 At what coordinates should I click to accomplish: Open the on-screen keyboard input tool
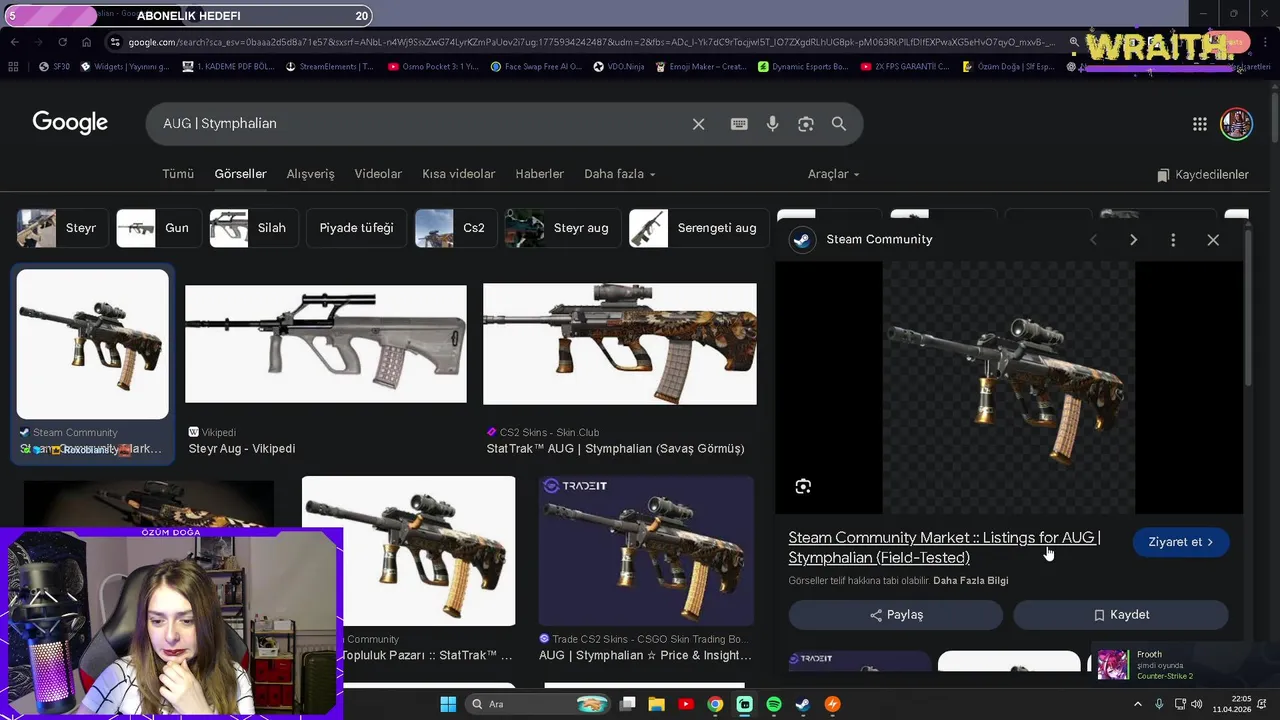pyautogui.click(x=739, y=124)
